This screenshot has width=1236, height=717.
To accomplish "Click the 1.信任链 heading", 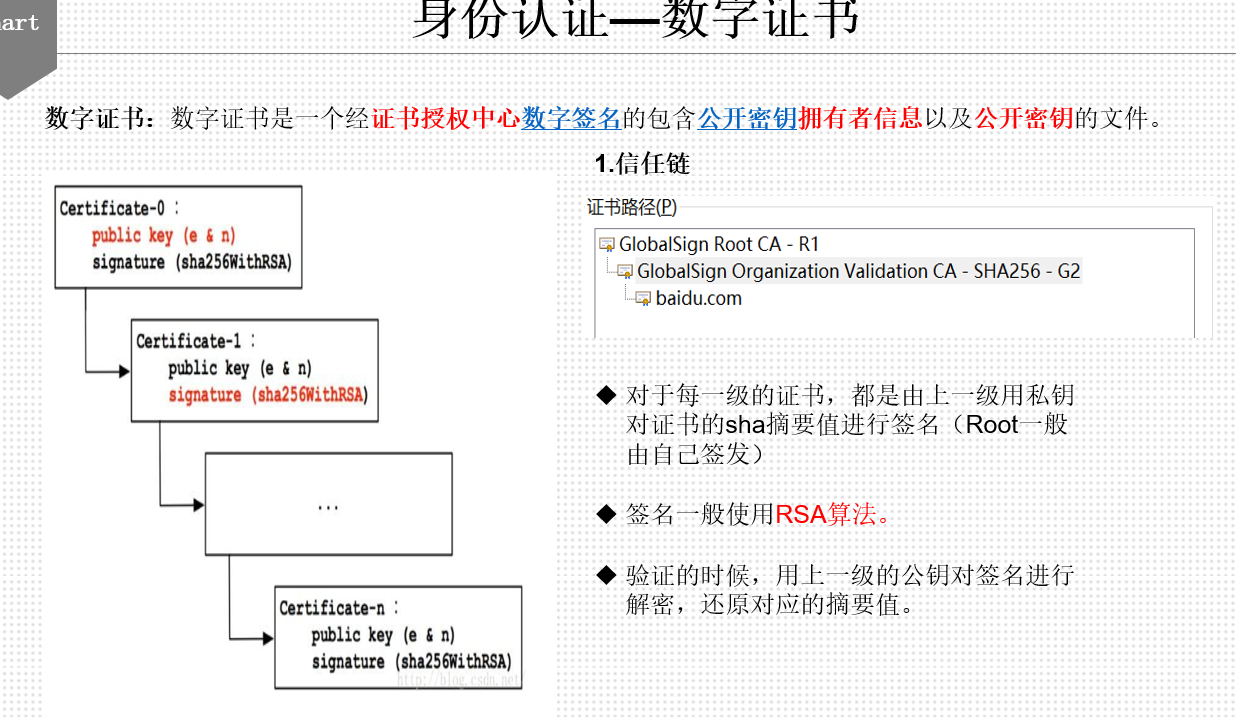I will coord(642,164).
